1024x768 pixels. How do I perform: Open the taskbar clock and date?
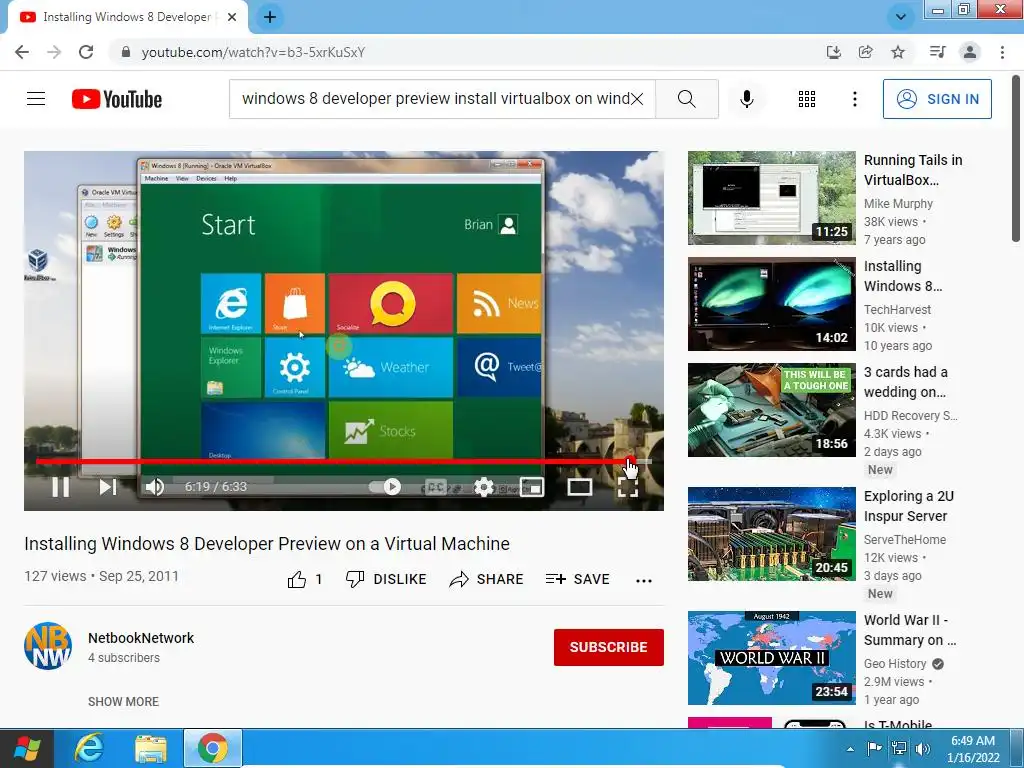point(973,749)
